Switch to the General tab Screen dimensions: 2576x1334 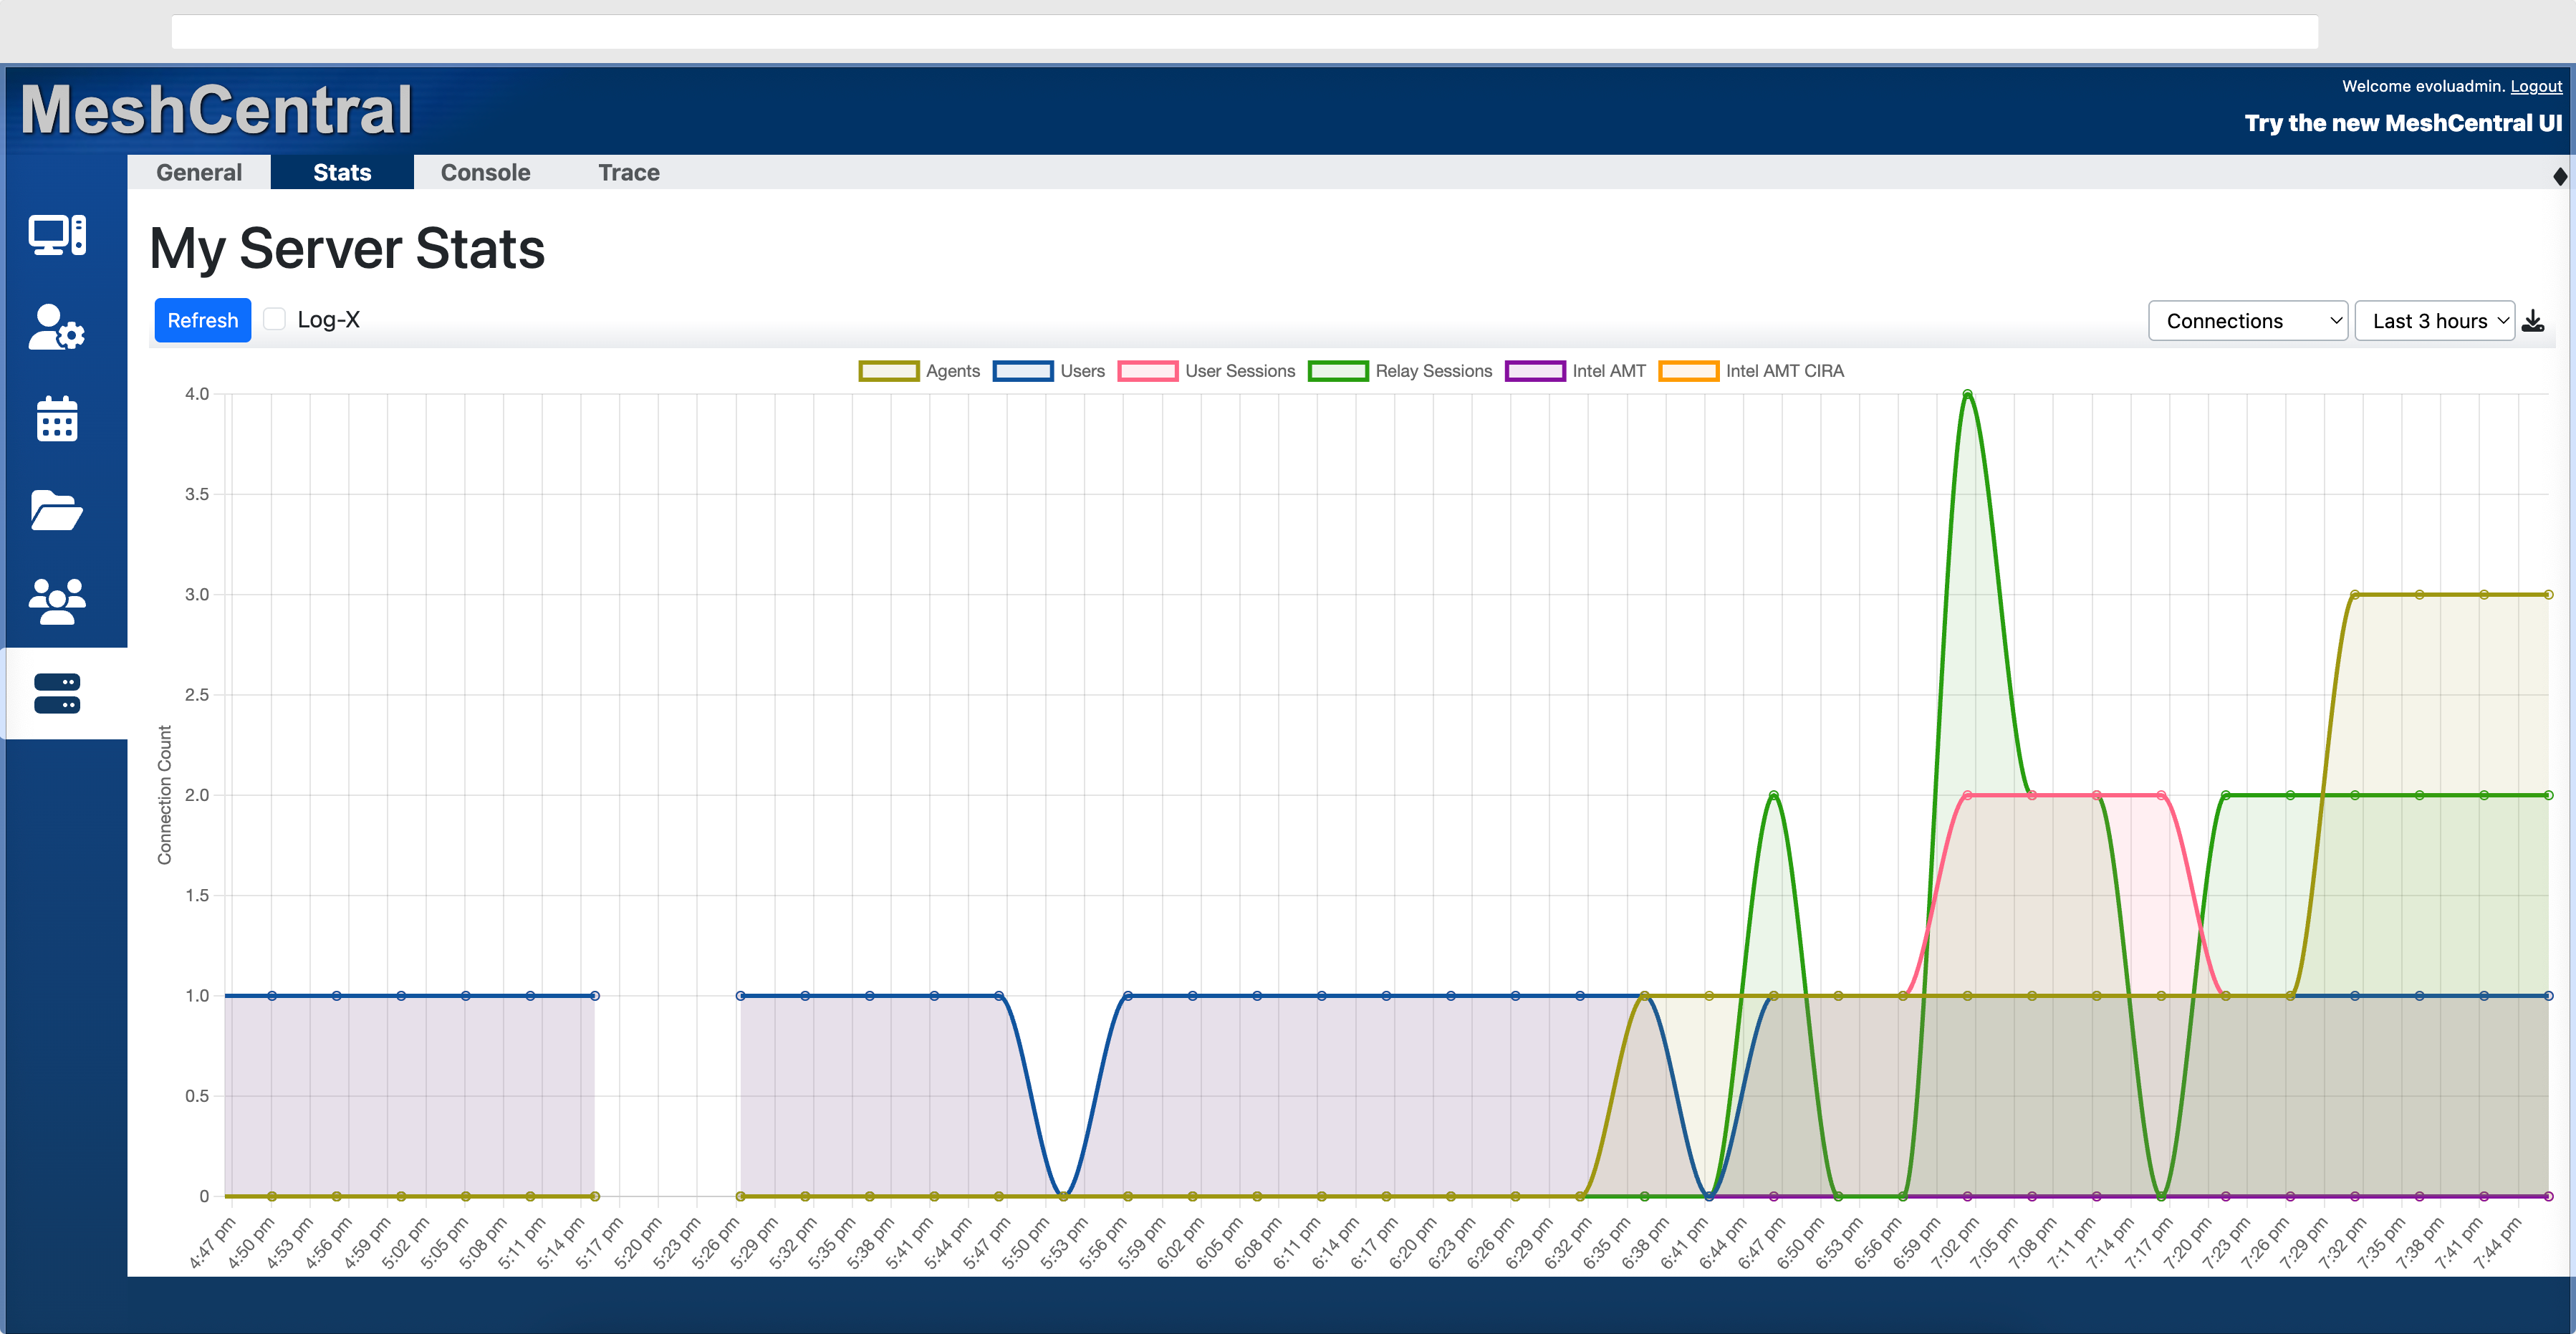[x=199, y=172]
